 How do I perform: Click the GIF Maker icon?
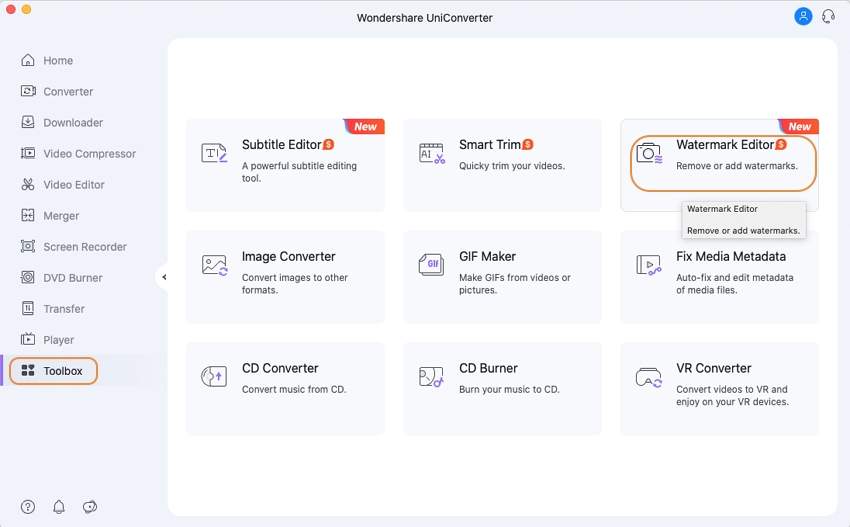(x=431, y=265)
